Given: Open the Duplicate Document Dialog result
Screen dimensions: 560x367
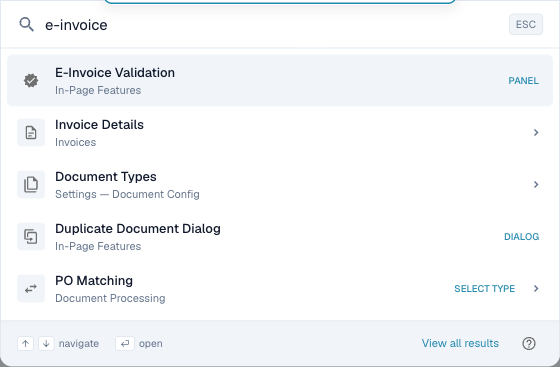Looking at the screenshot, I should [280, 237].
